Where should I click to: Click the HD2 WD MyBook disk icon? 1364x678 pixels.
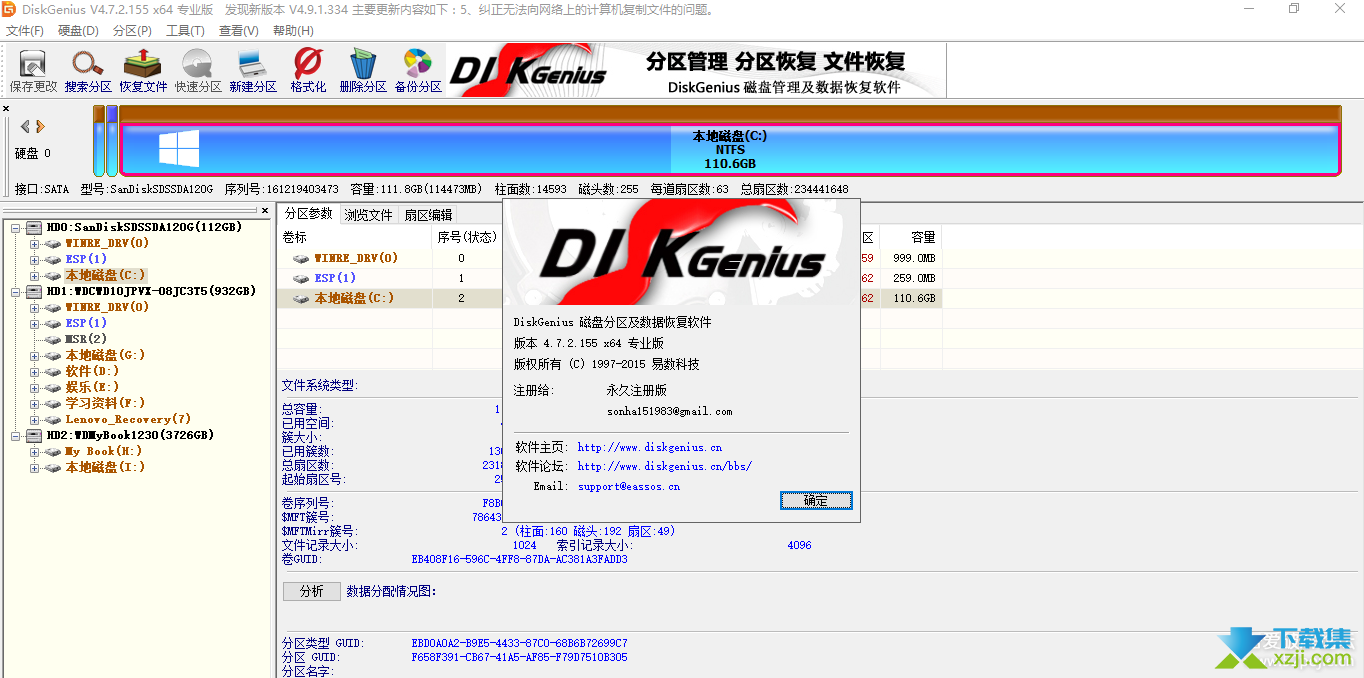(x=34, y=435)
